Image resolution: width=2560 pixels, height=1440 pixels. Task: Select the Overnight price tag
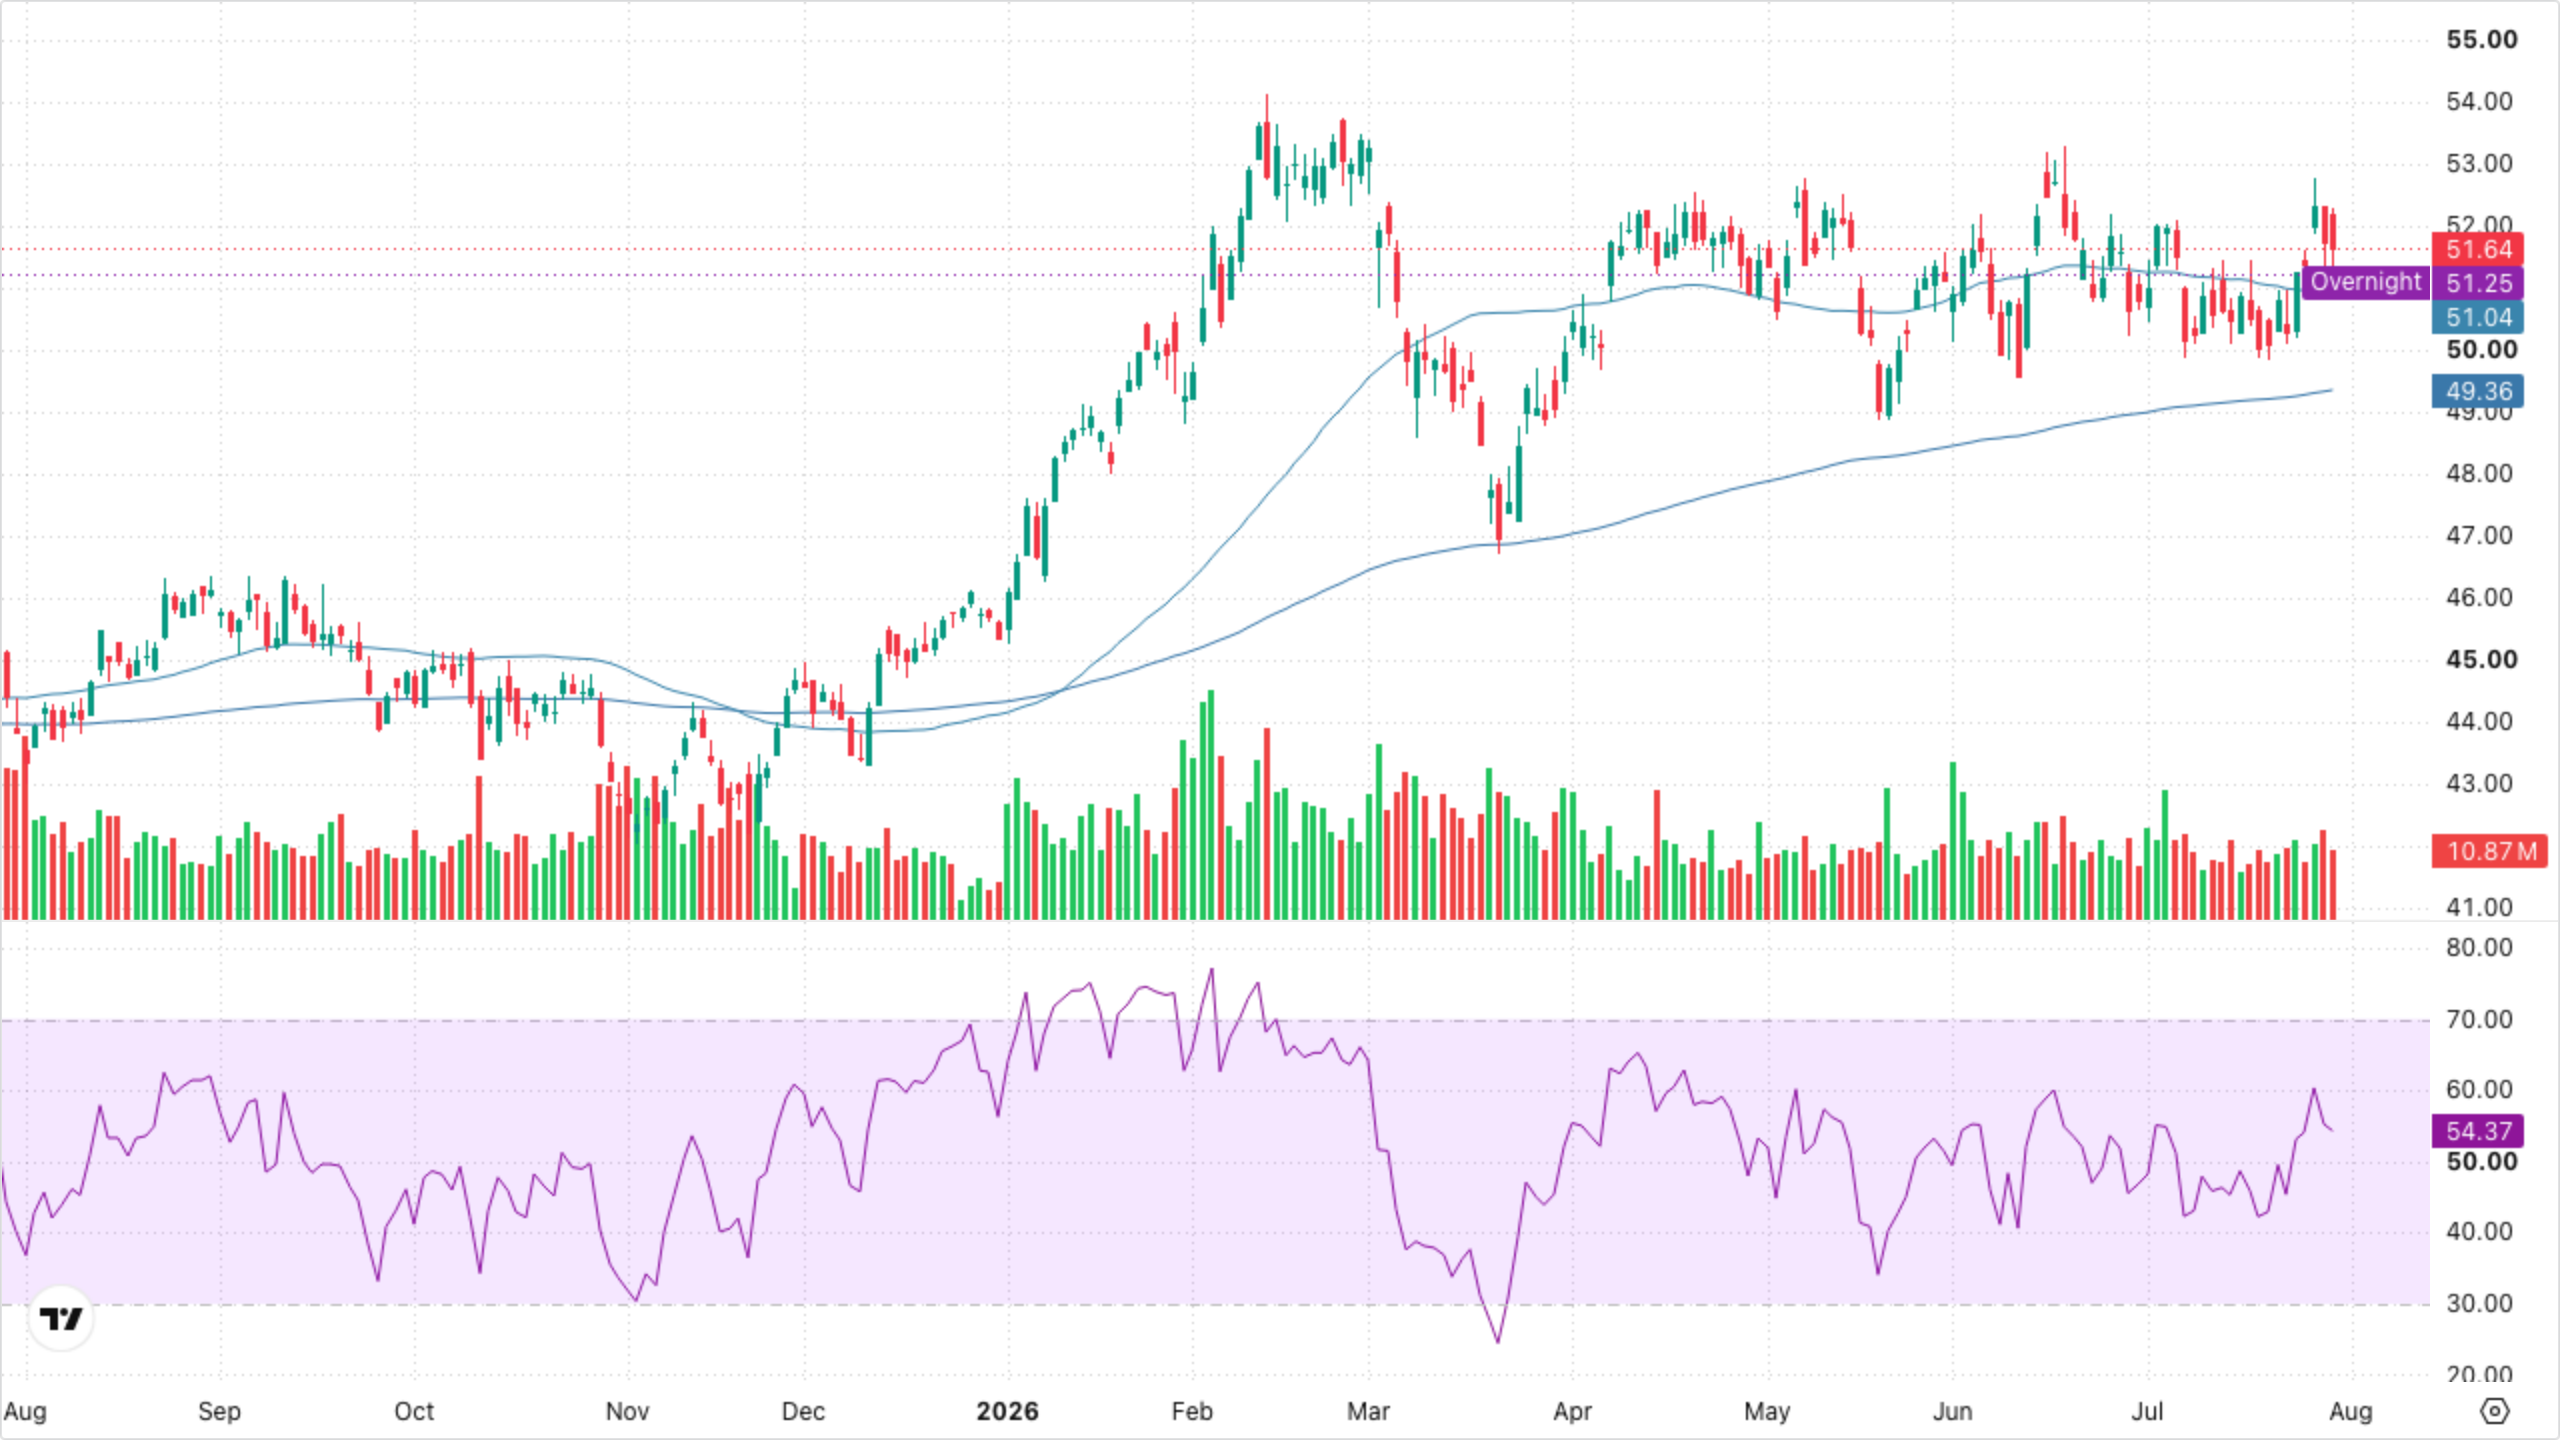(2365, 282)
